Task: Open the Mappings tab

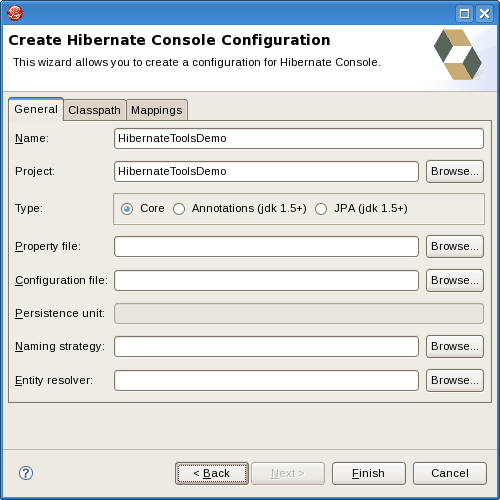Action: point(157,110)
